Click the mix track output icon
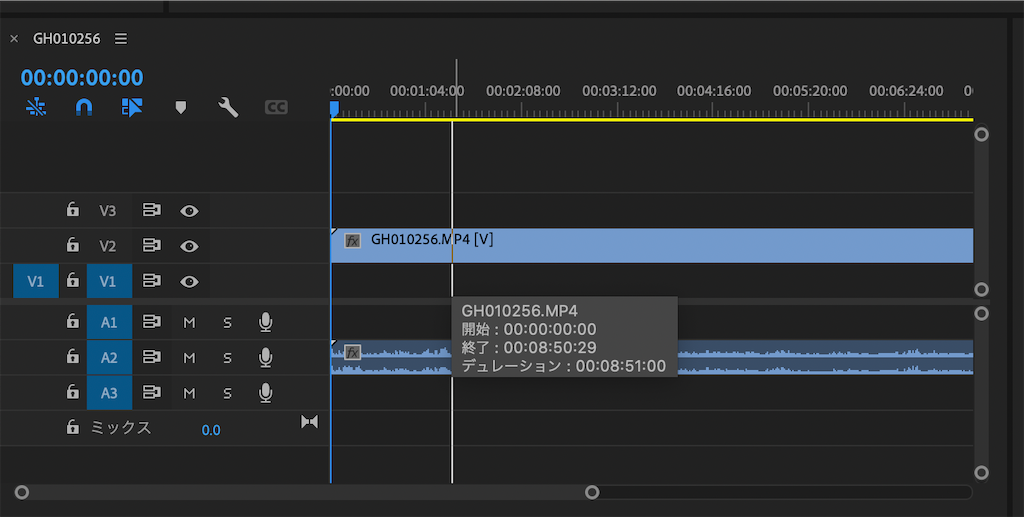 (310, 422)
